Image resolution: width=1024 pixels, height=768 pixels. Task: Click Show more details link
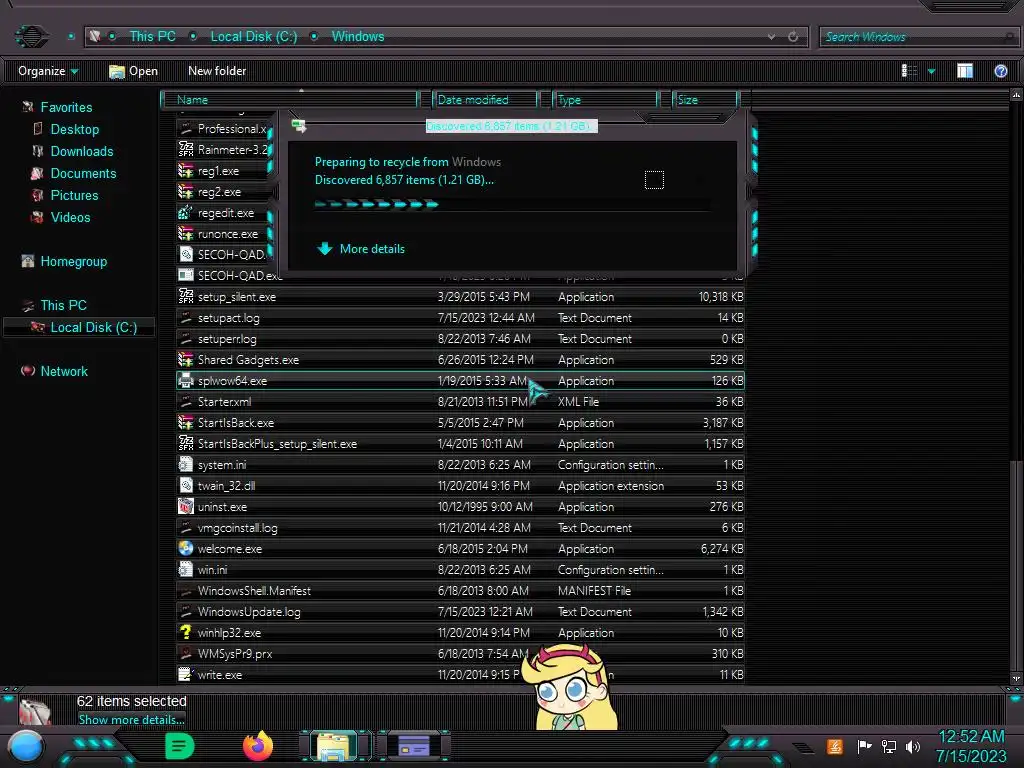pos(131,720)
